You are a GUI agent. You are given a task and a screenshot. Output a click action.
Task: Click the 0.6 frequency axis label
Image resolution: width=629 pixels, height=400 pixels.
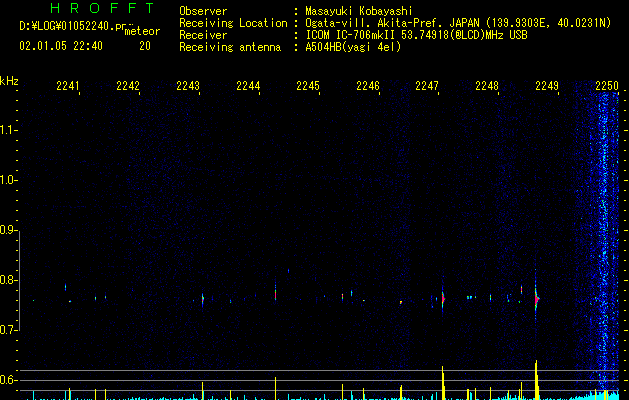click(x=8, y=380)
